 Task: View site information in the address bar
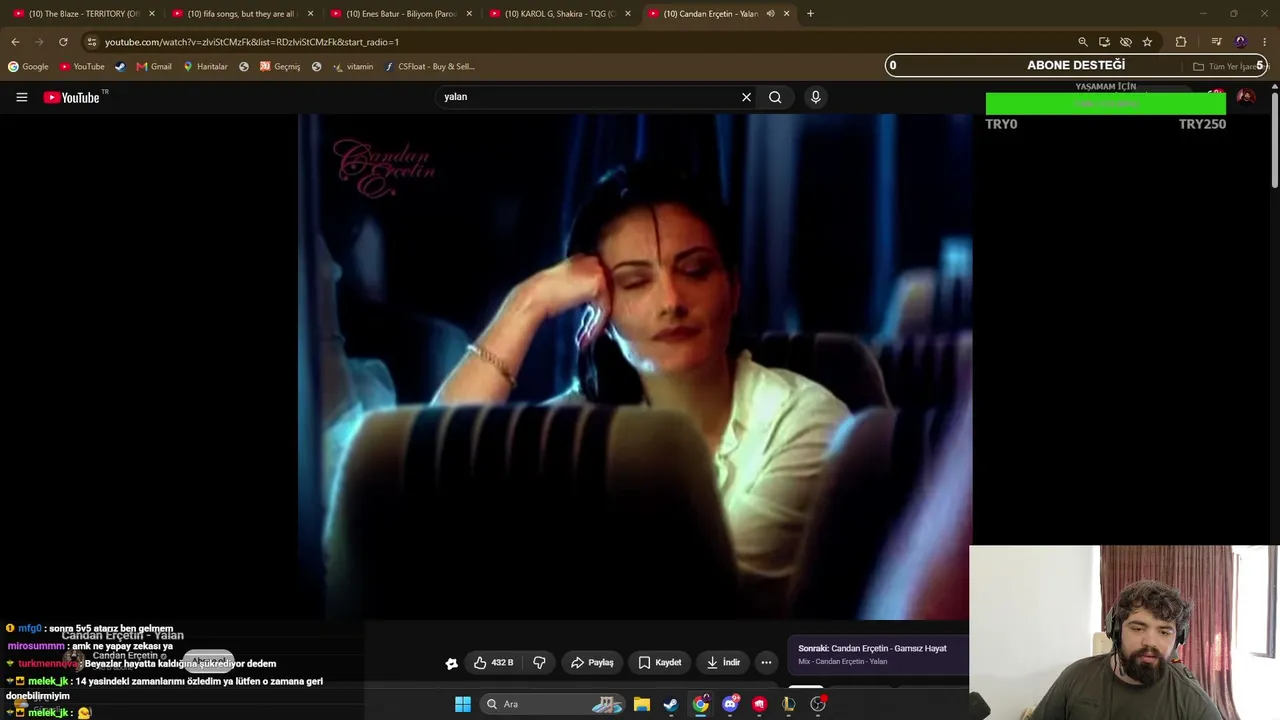92,42
